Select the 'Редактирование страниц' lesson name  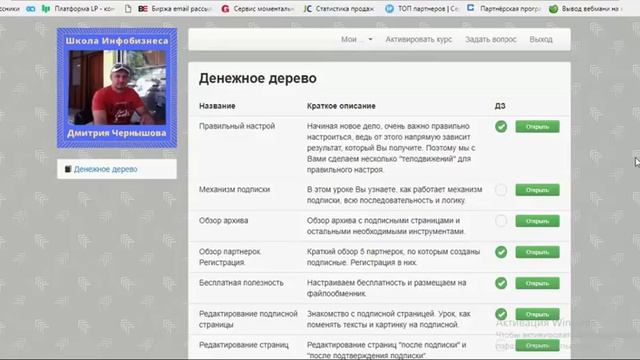point(244,345)
